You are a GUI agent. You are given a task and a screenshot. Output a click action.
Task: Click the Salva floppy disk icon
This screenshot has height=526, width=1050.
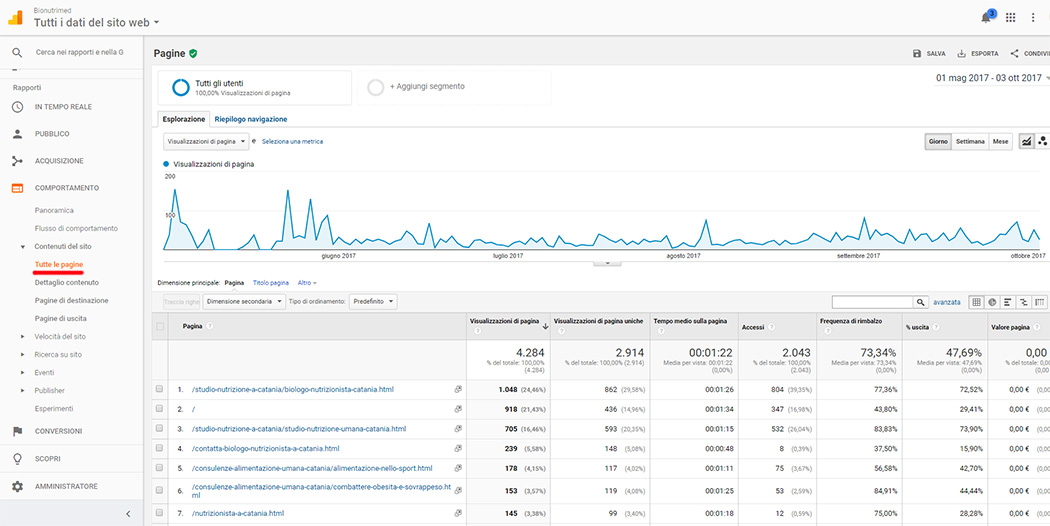[x=917, y=54]
